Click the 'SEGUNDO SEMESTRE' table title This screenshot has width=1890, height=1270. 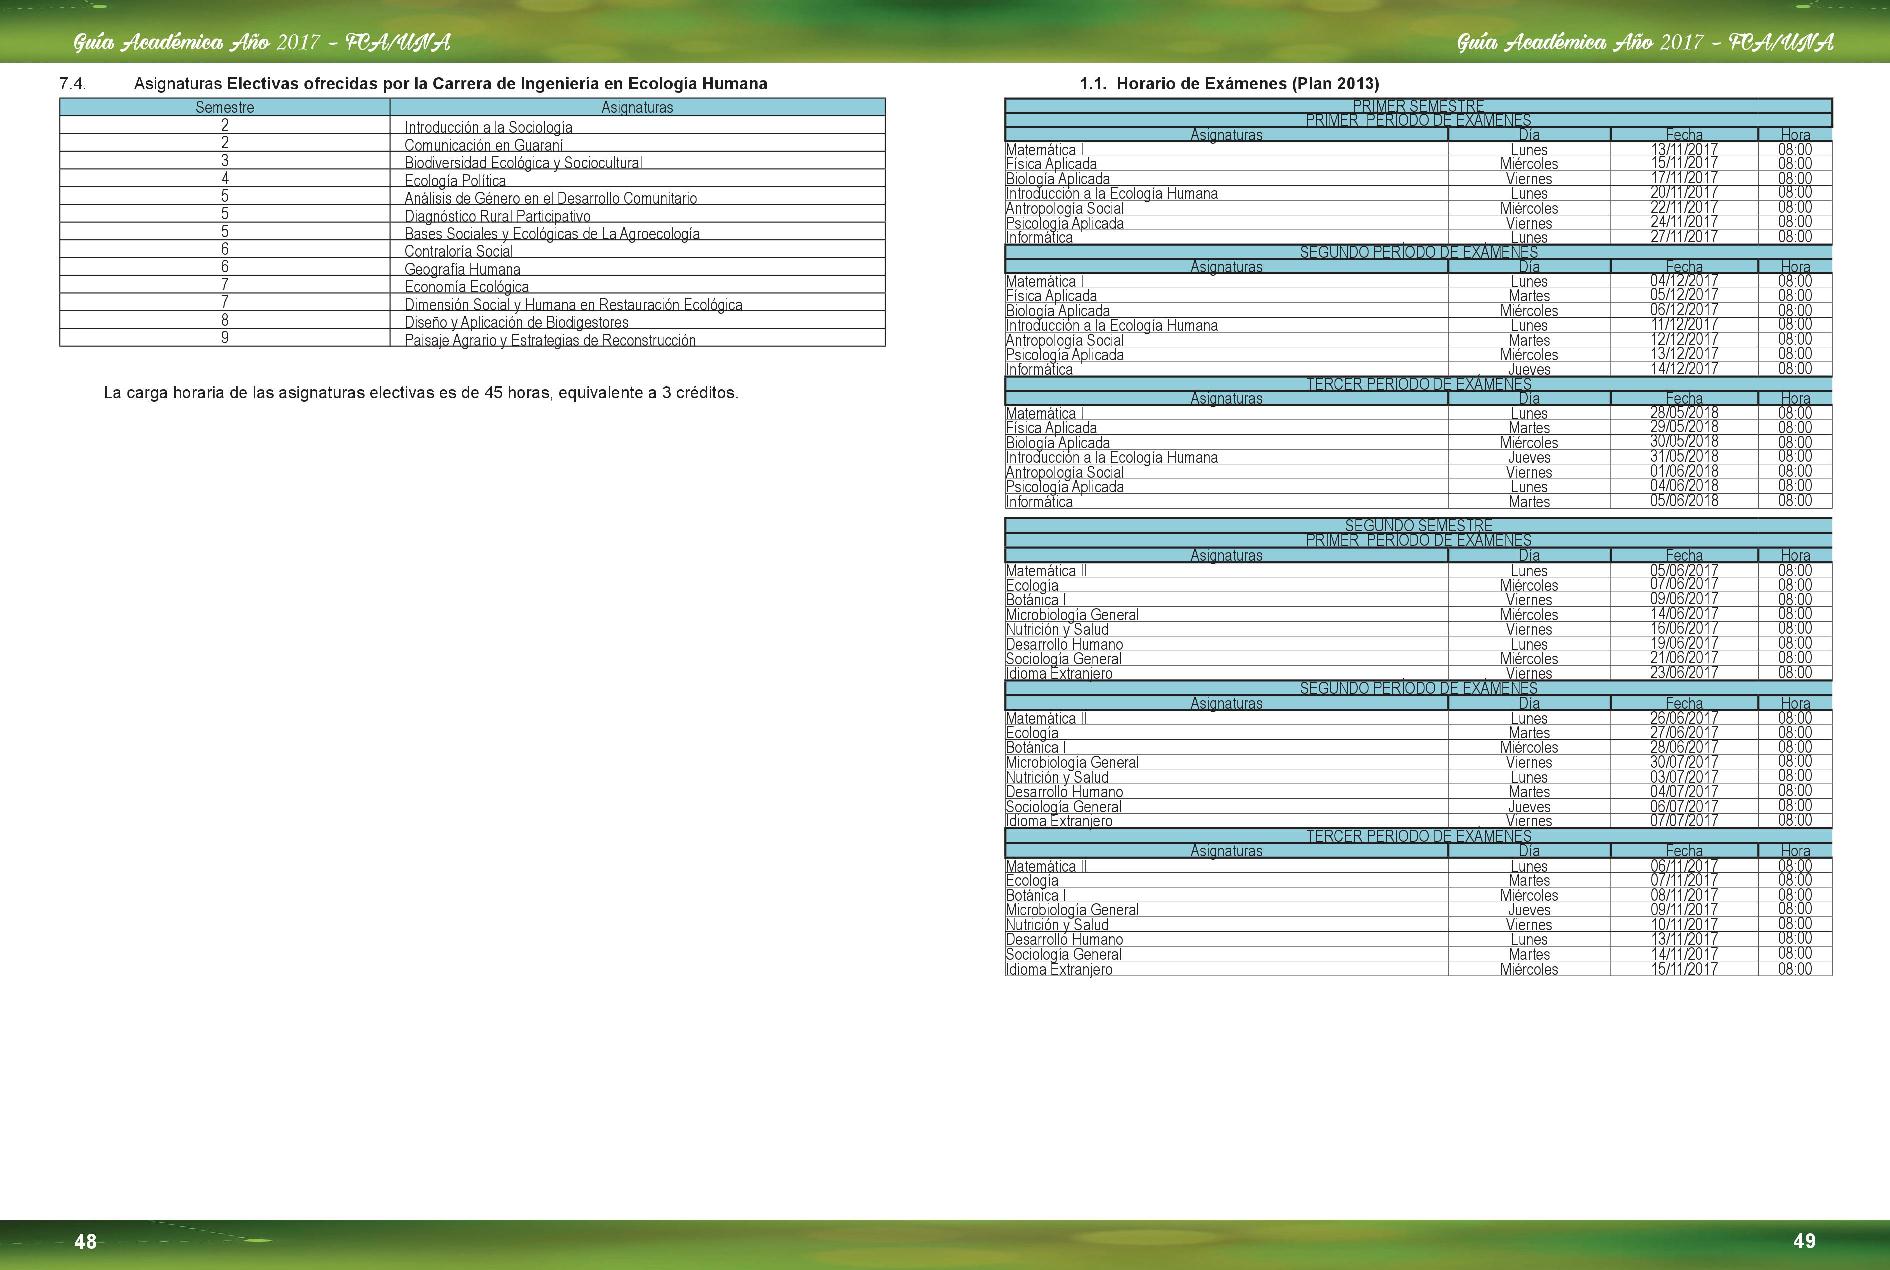click(1418, 525)
